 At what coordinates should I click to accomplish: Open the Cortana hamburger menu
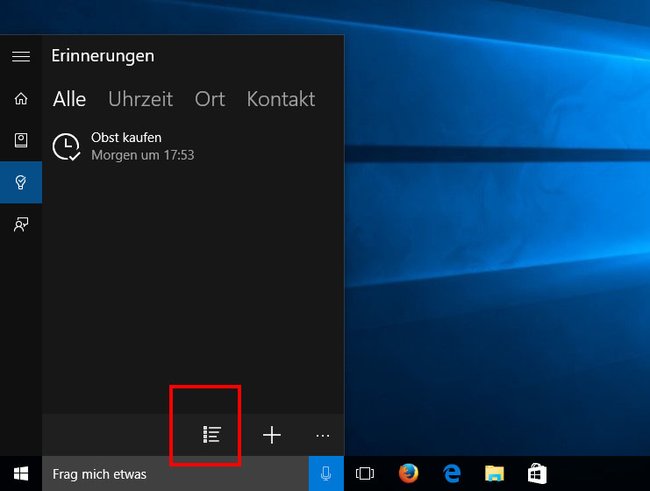coord(21,56)
